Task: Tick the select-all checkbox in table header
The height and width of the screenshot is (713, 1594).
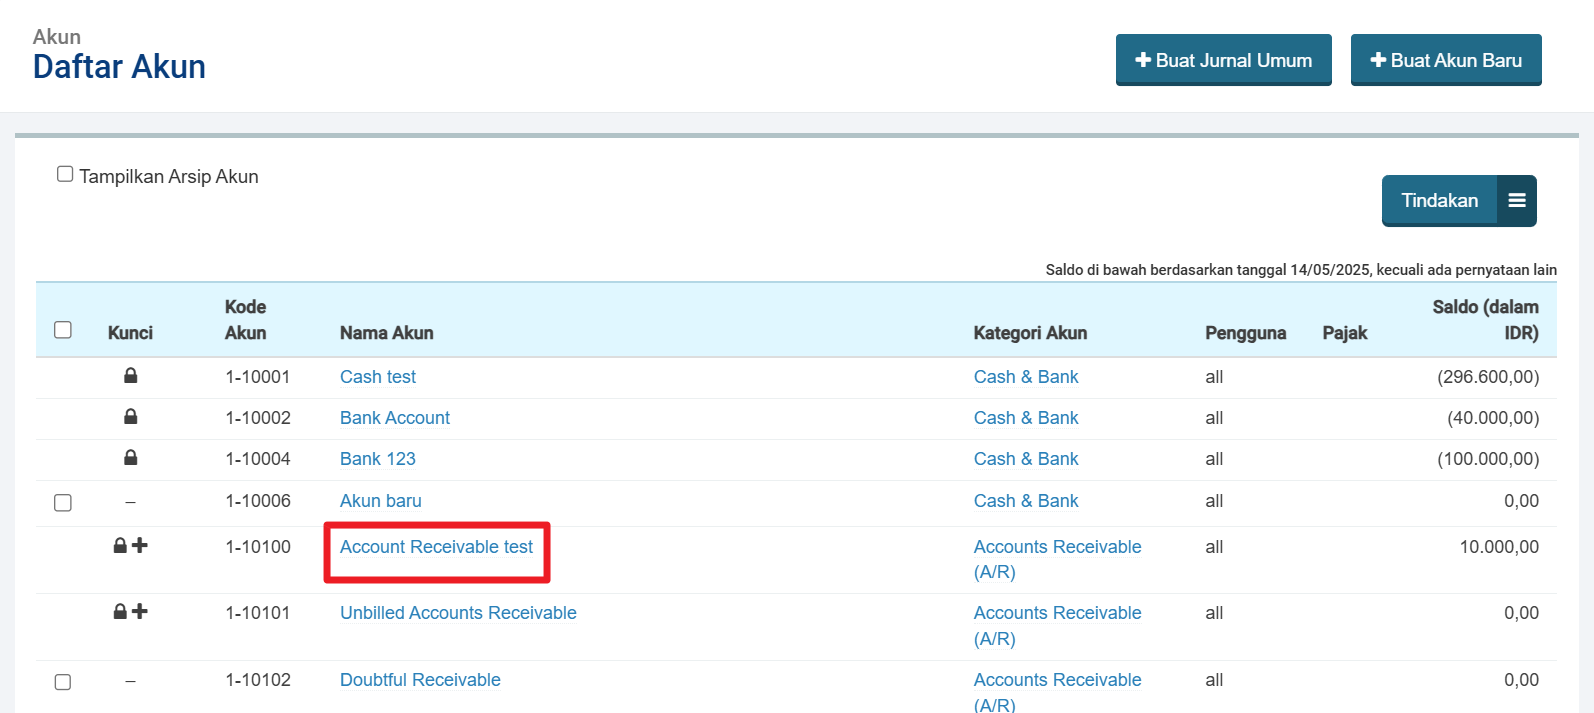Action: tap(63, 330)
